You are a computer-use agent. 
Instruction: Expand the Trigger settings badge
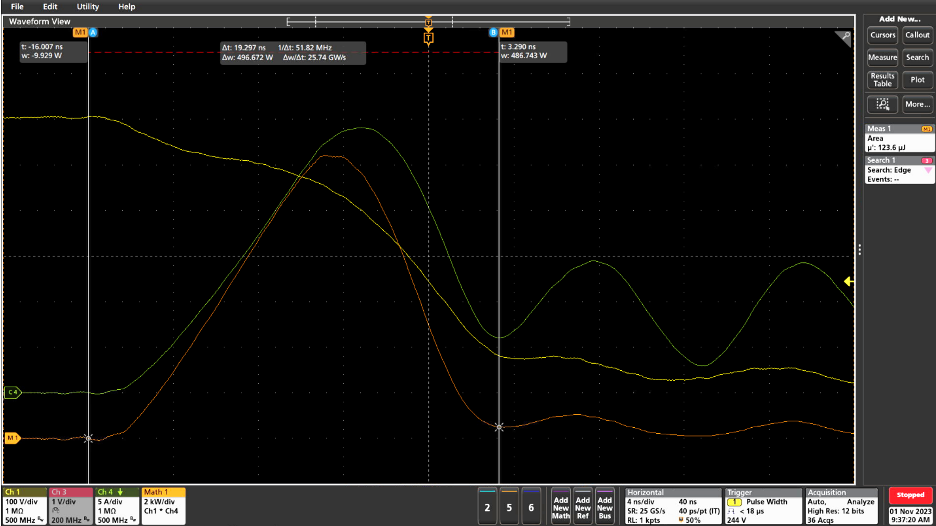pos(763,506)
